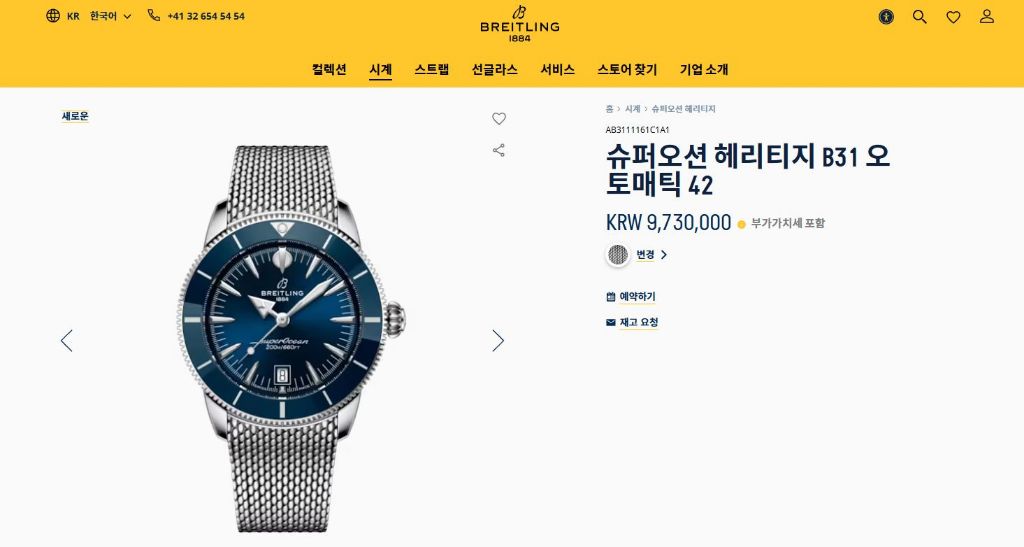
Task: Share this watch using share icon
Action: (x=499, y=151)
